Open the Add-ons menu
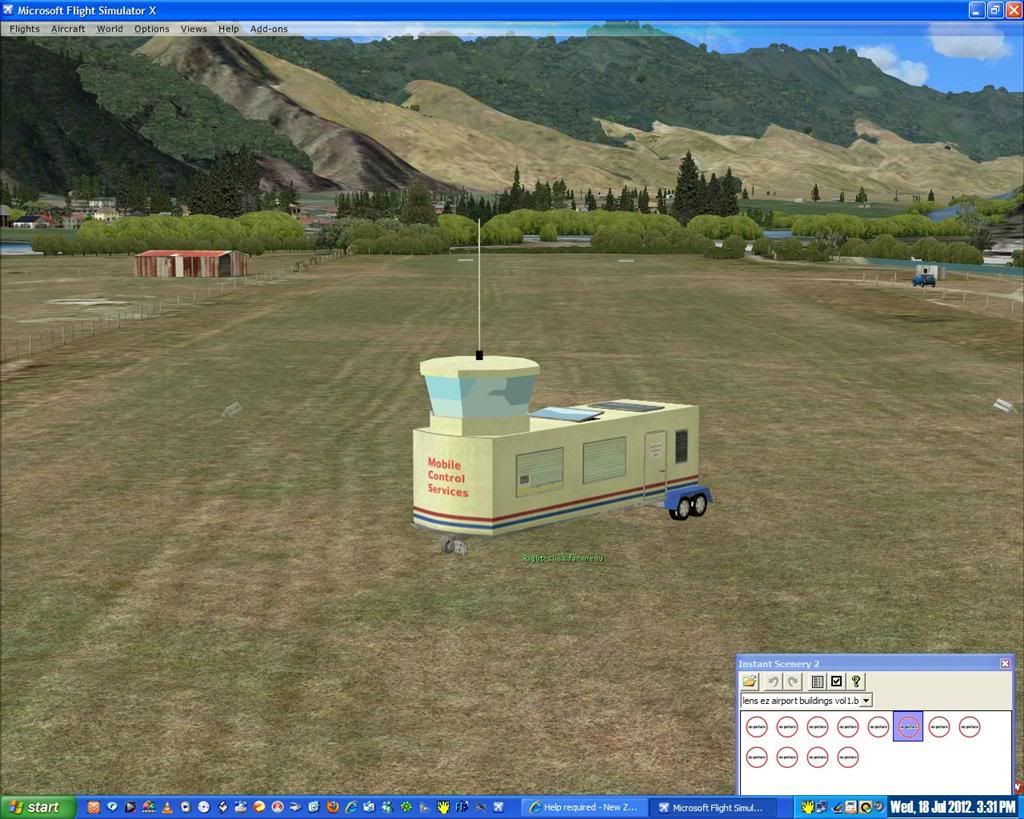 click(269, 29)
